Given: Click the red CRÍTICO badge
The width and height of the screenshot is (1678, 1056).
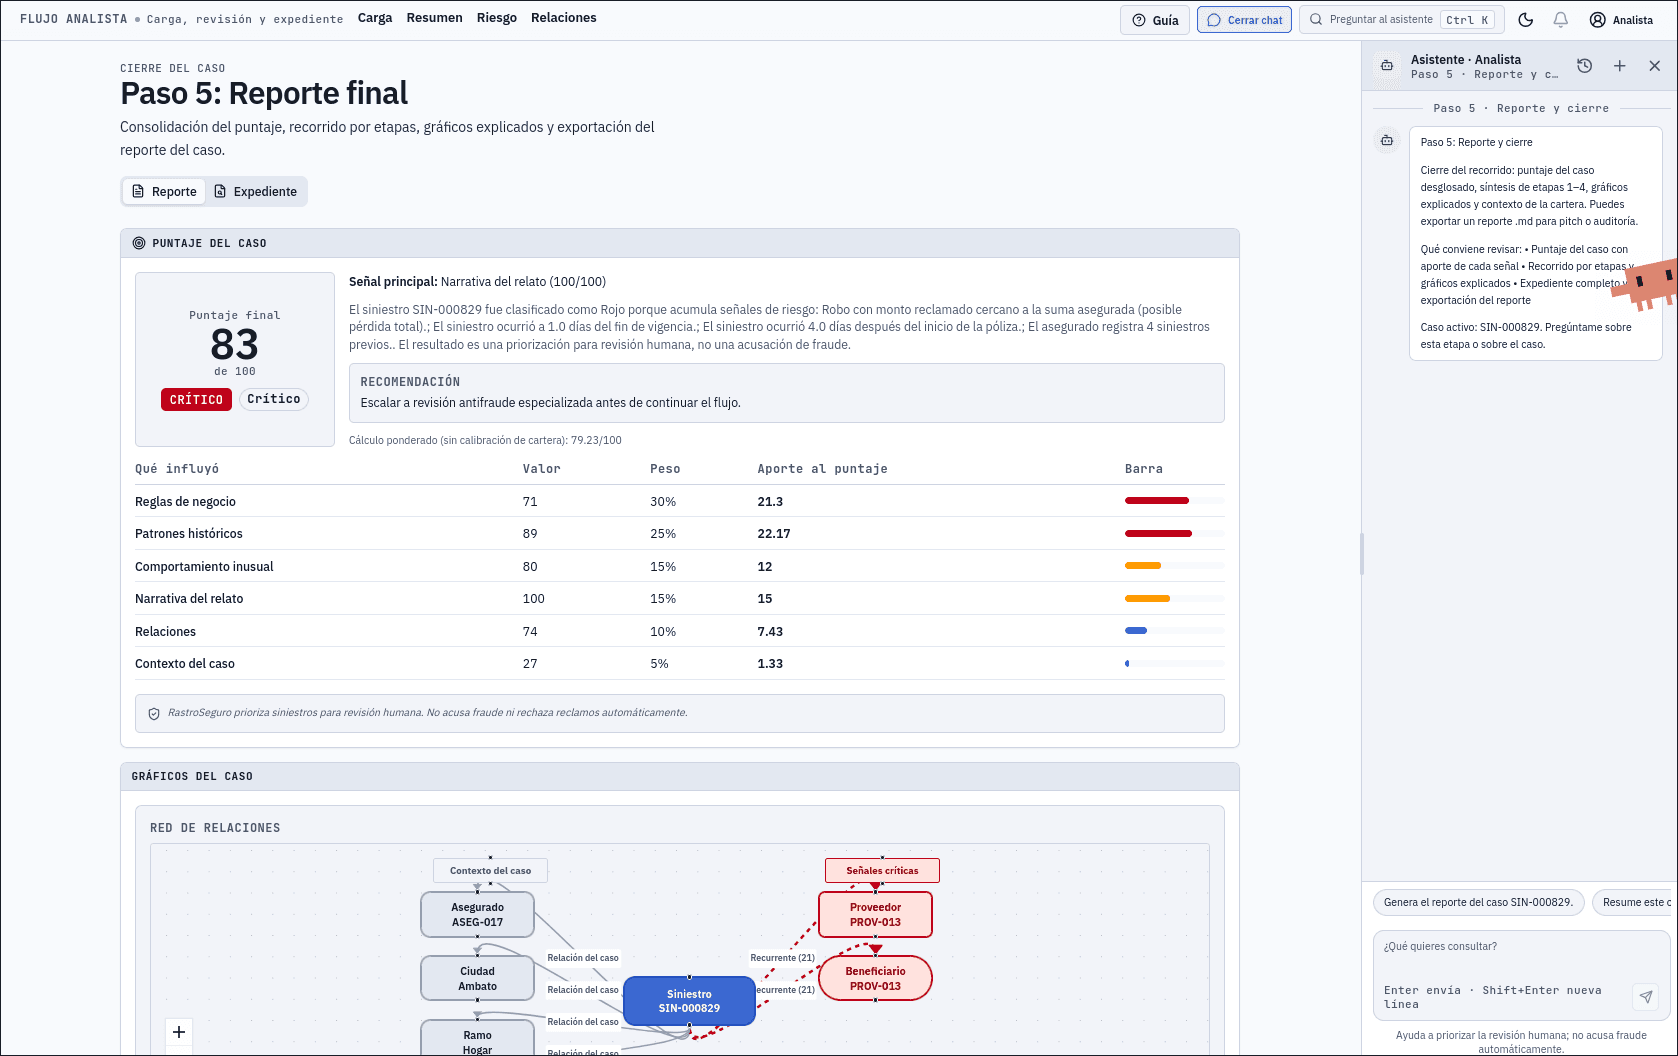Looking at the screenshot, I should click(x=196, y=399).
